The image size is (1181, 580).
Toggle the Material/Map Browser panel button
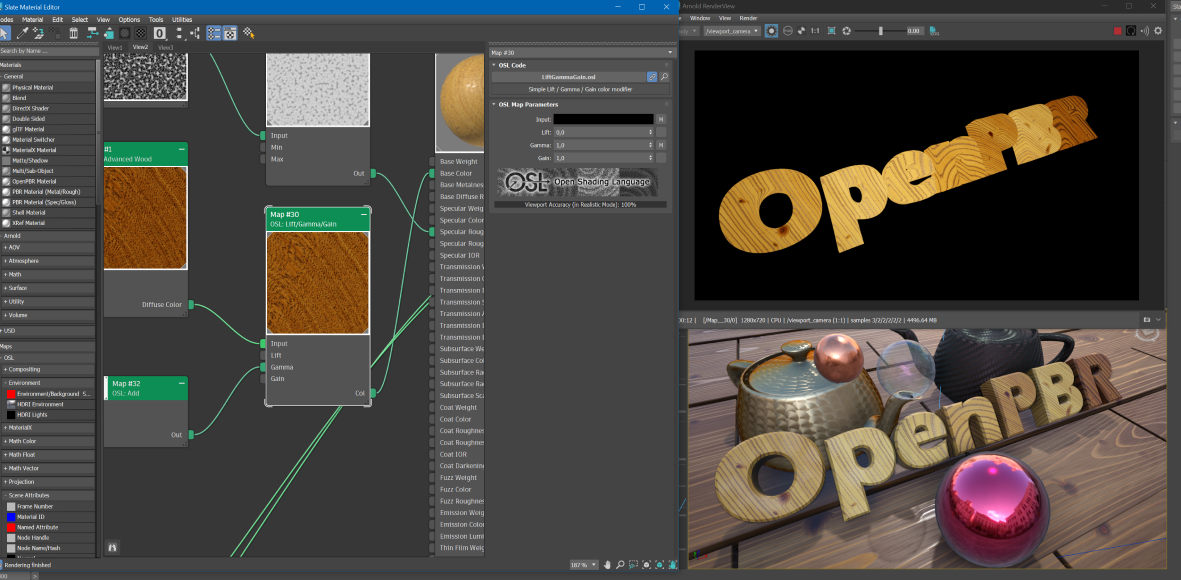tap(214, 33)
